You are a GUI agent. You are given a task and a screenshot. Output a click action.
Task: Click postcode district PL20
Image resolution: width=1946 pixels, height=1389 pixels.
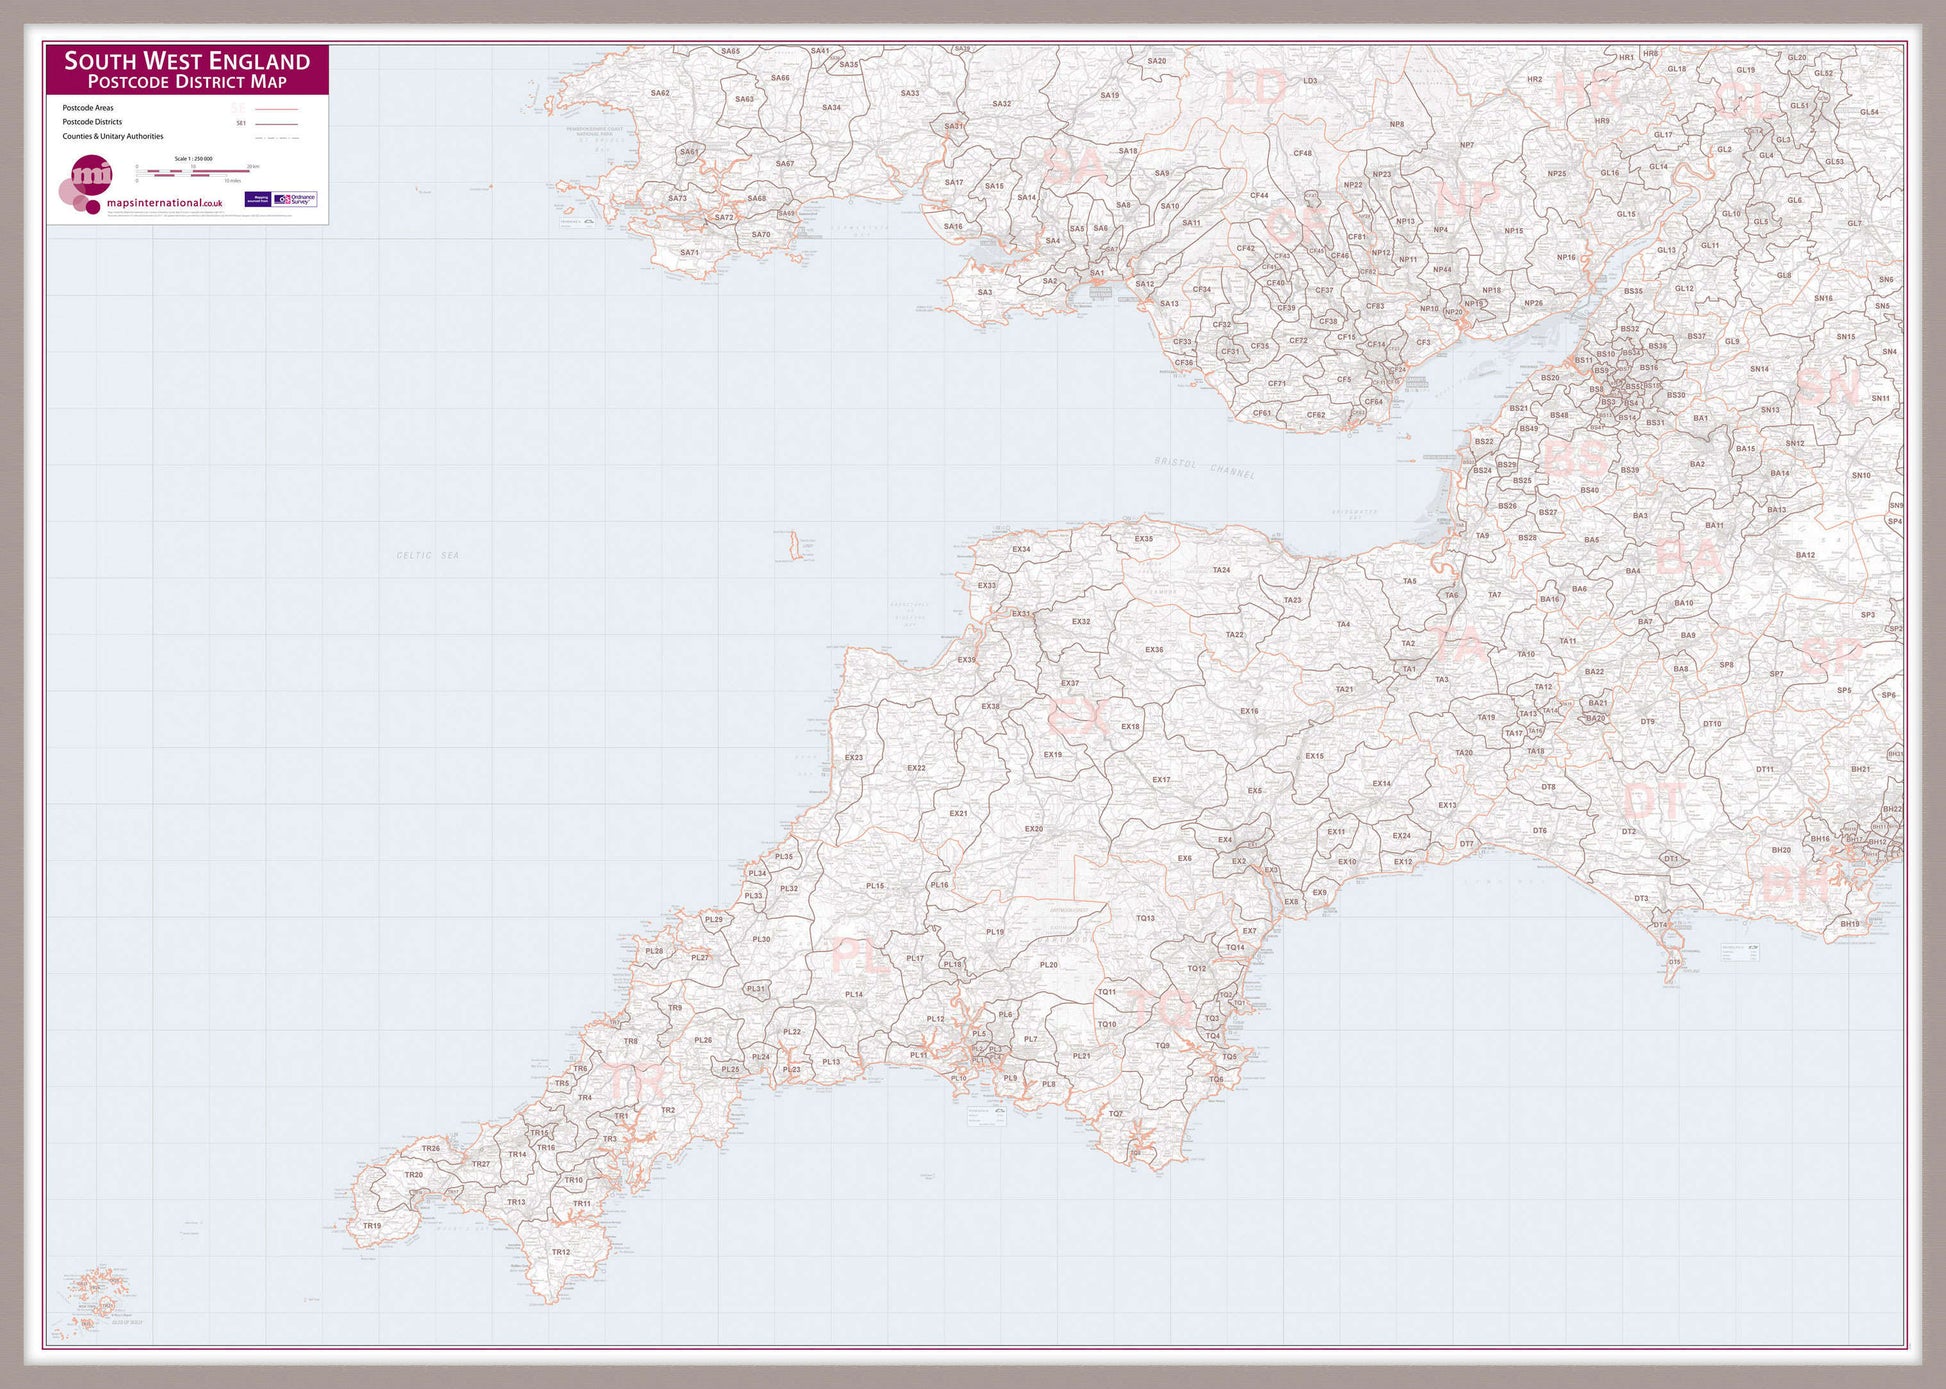pyautogui.click(x=1048, y=965)
